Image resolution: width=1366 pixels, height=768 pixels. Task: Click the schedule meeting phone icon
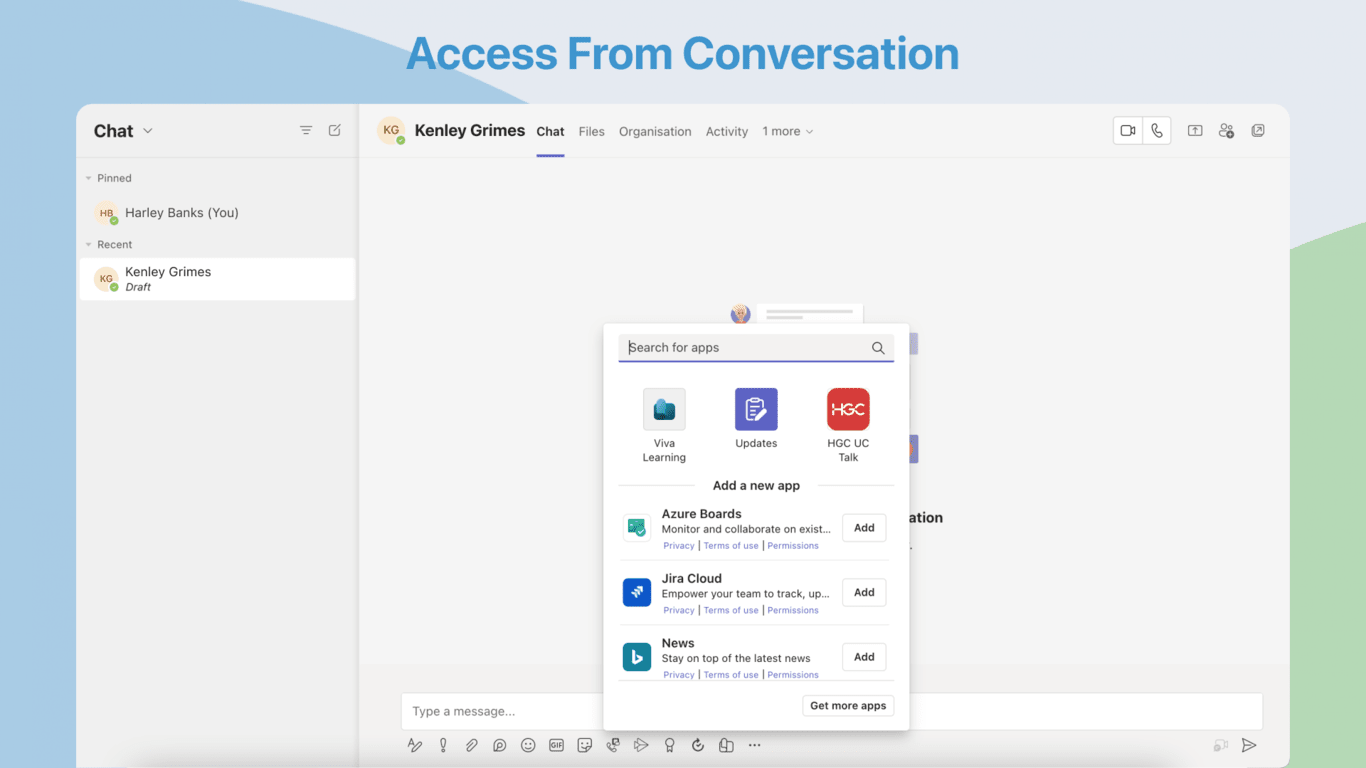[x=613, y=745]
